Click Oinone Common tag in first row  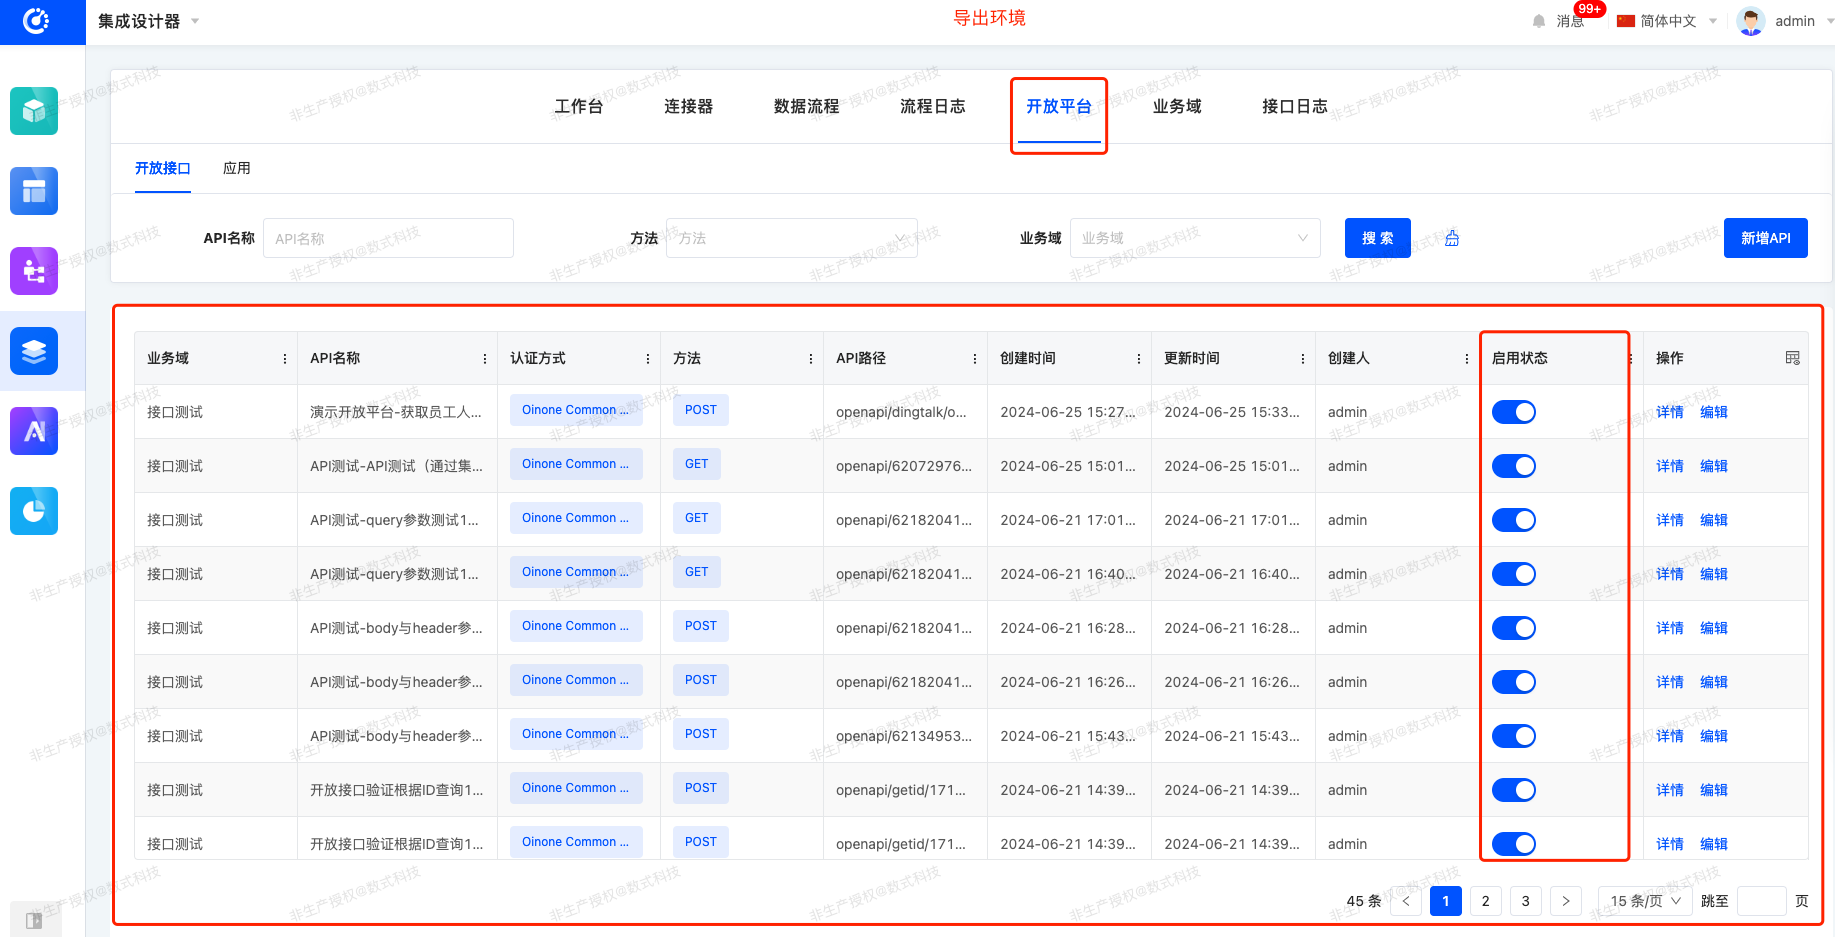(576, 410)
